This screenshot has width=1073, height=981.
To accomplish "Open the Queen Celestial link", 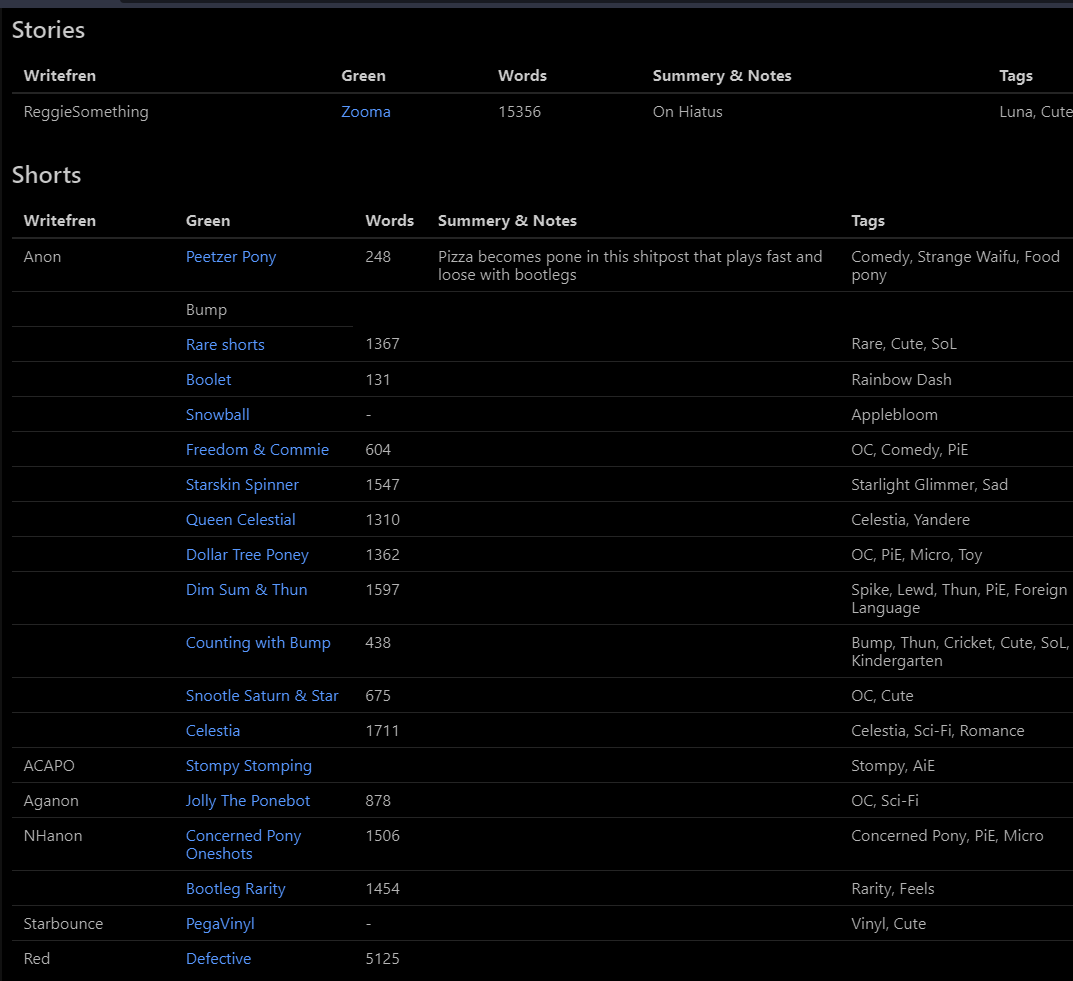I will [241, 519].
